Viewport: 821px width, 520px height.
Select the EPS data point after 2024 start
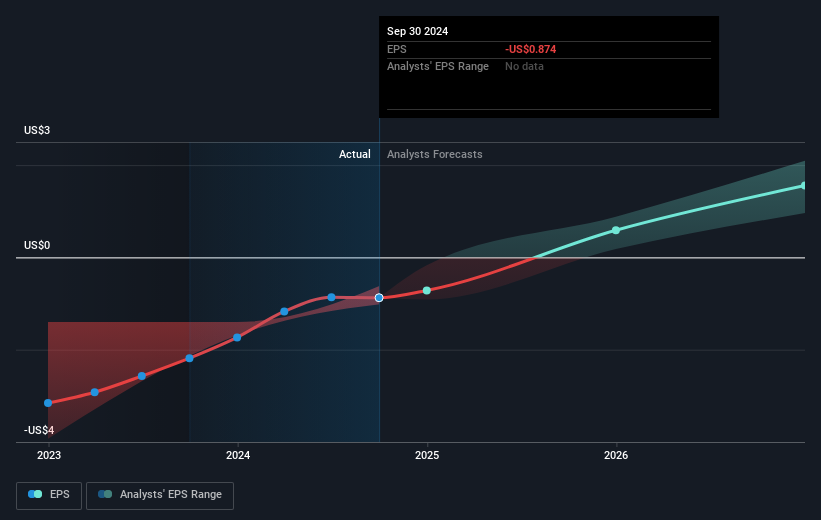tap(284, 311)
